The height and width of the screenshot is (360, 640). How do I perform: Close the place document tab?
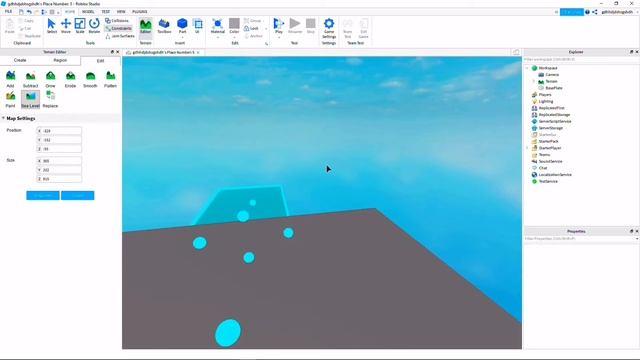click(198, 52)
